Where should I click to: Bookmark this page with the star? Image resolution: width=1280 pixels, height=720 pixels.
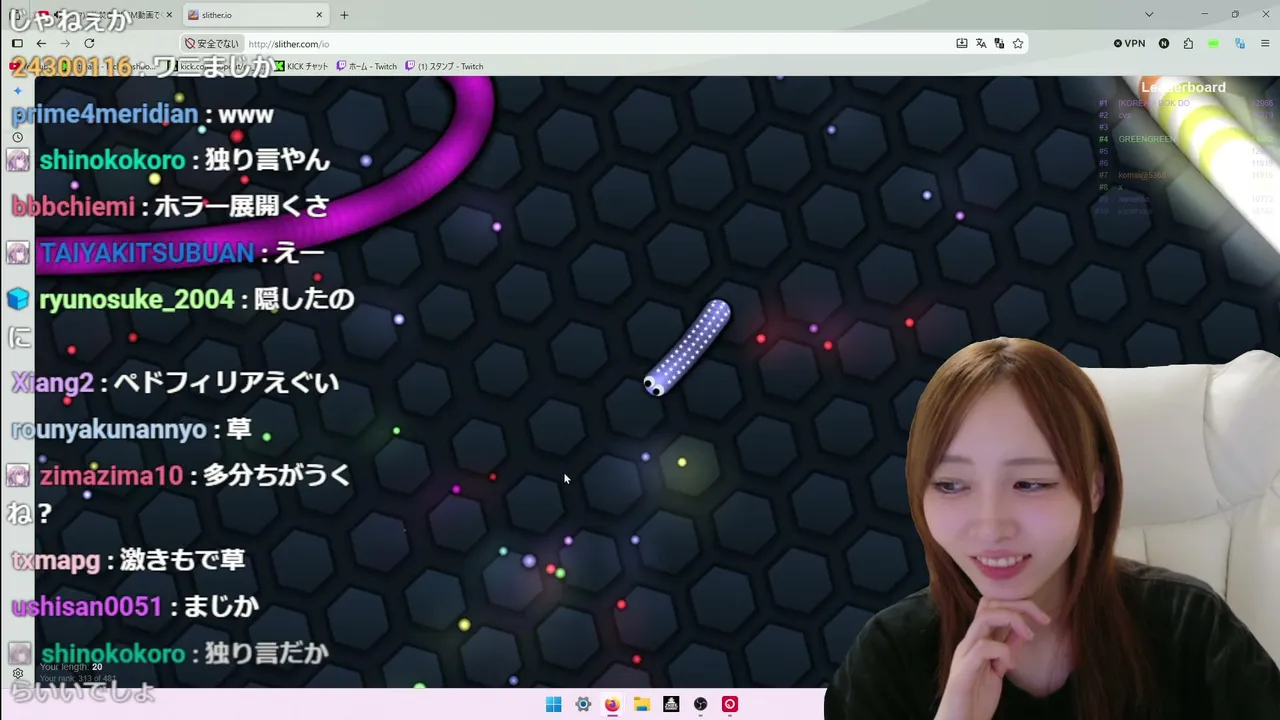click(x=1018, y=43)
